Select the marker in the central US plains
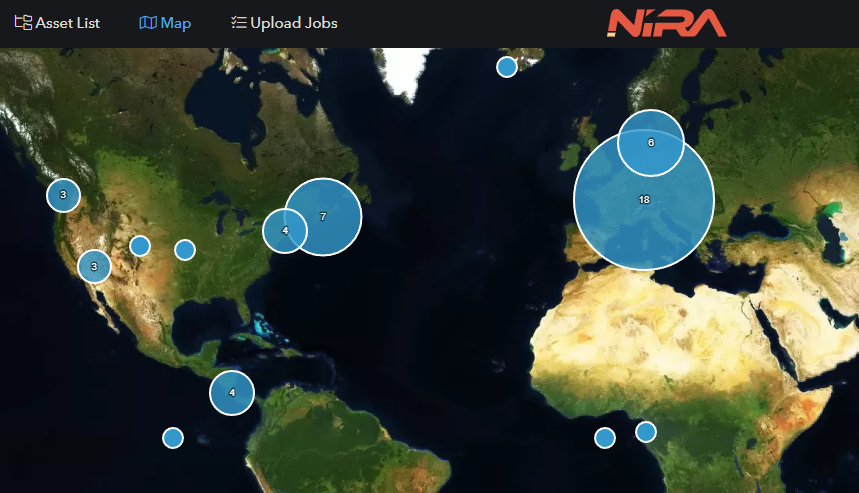 (x=185, y=249)
